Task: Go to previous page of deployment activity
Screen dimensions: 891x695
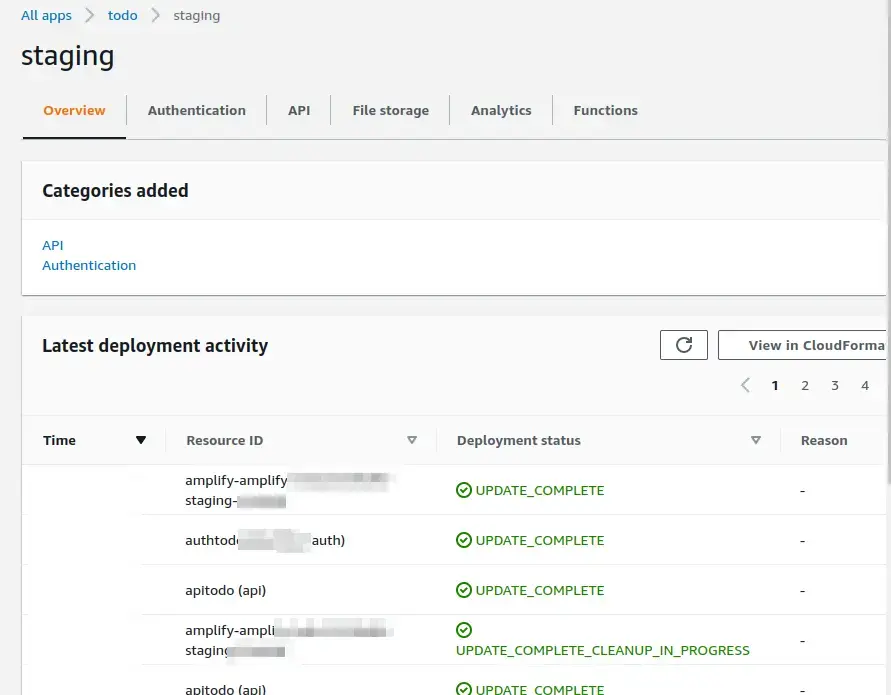Action: pyautogui.click(x=746, y=385)
